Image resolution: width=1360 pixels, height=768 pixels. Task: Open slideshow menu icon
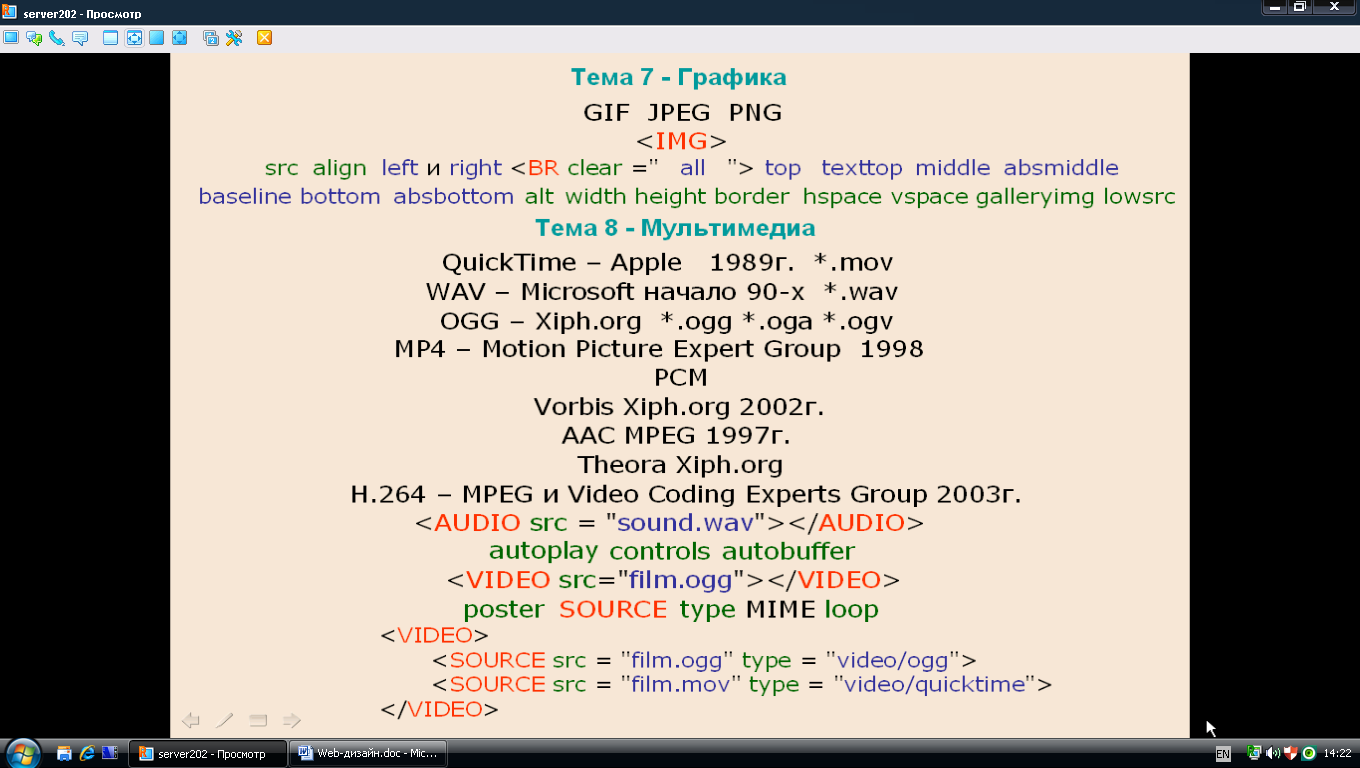coord(258,720)
